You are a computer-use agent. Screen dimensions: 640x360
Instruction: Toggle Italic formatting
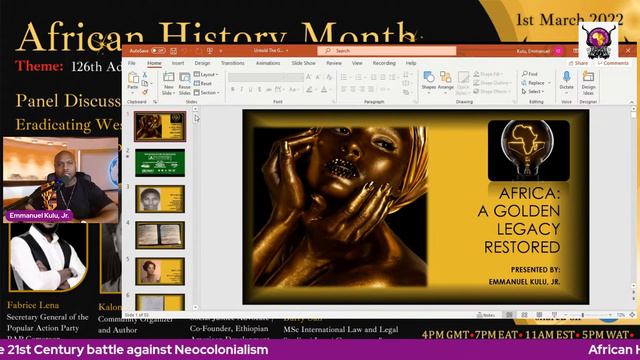click(242, 89)
